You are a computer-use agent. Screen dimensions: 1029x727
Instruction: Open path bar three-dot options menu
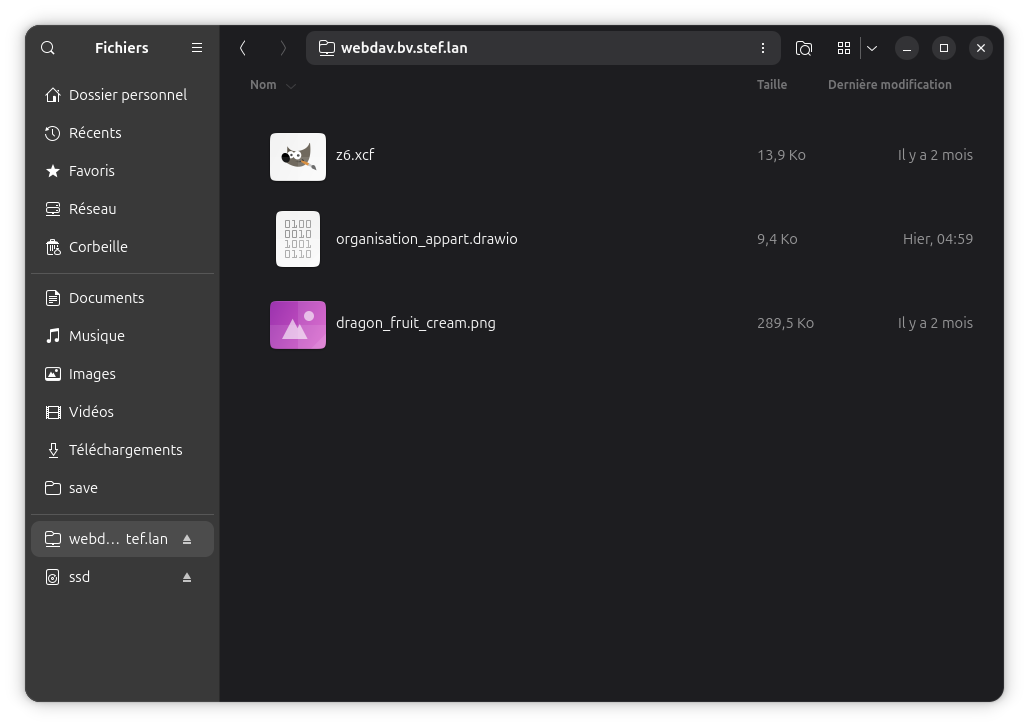tap(763, 48)
